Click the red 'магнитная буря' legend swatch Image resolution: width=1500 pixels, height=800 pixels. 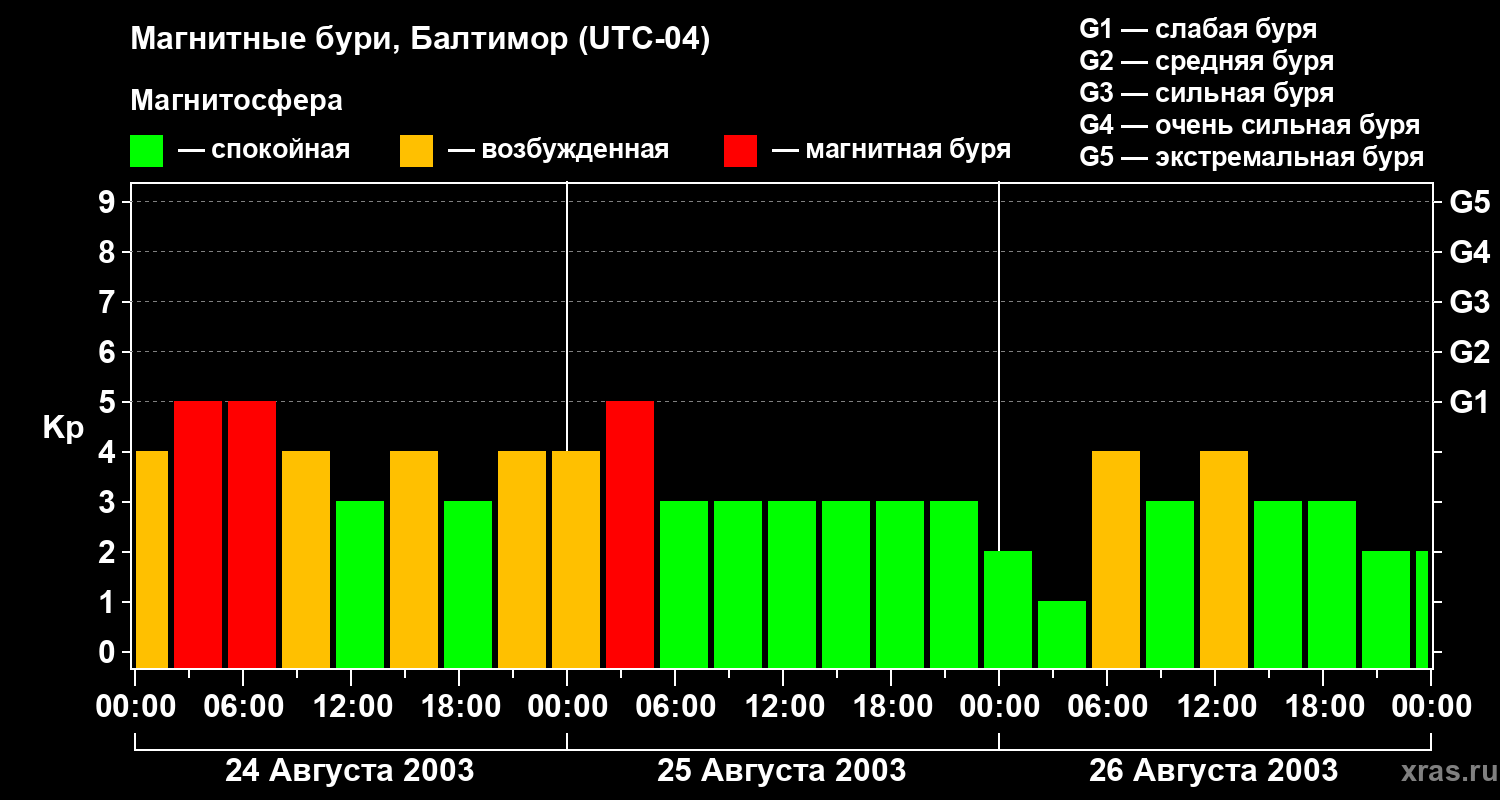740,151
